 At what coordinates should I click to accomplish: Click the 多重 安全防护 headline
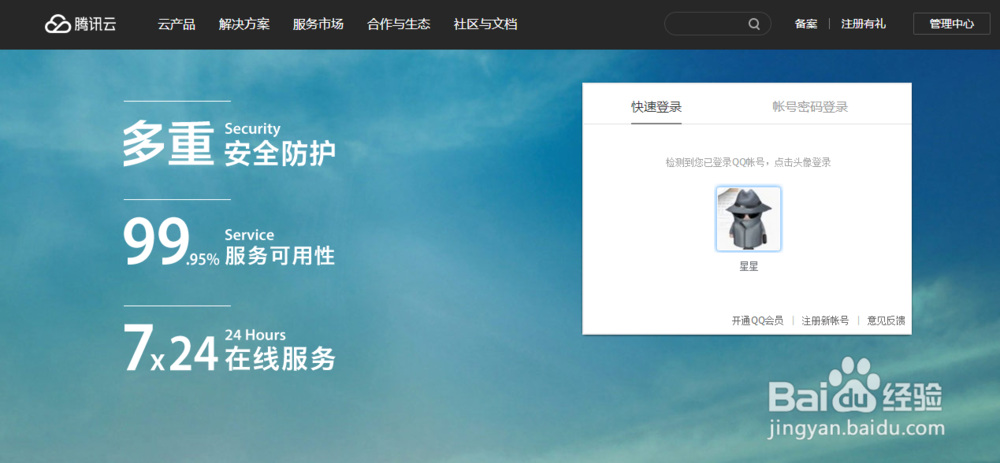pyautogui.click(x=229, y=144)
